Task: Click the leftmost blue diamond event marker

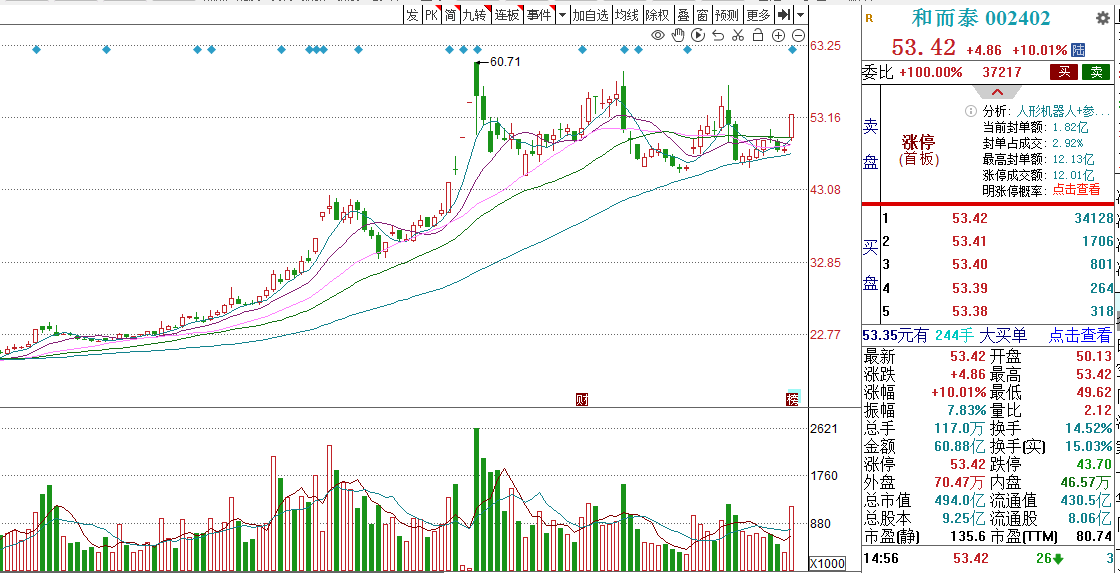Action: pyautogui.click(x=36, y=49)
